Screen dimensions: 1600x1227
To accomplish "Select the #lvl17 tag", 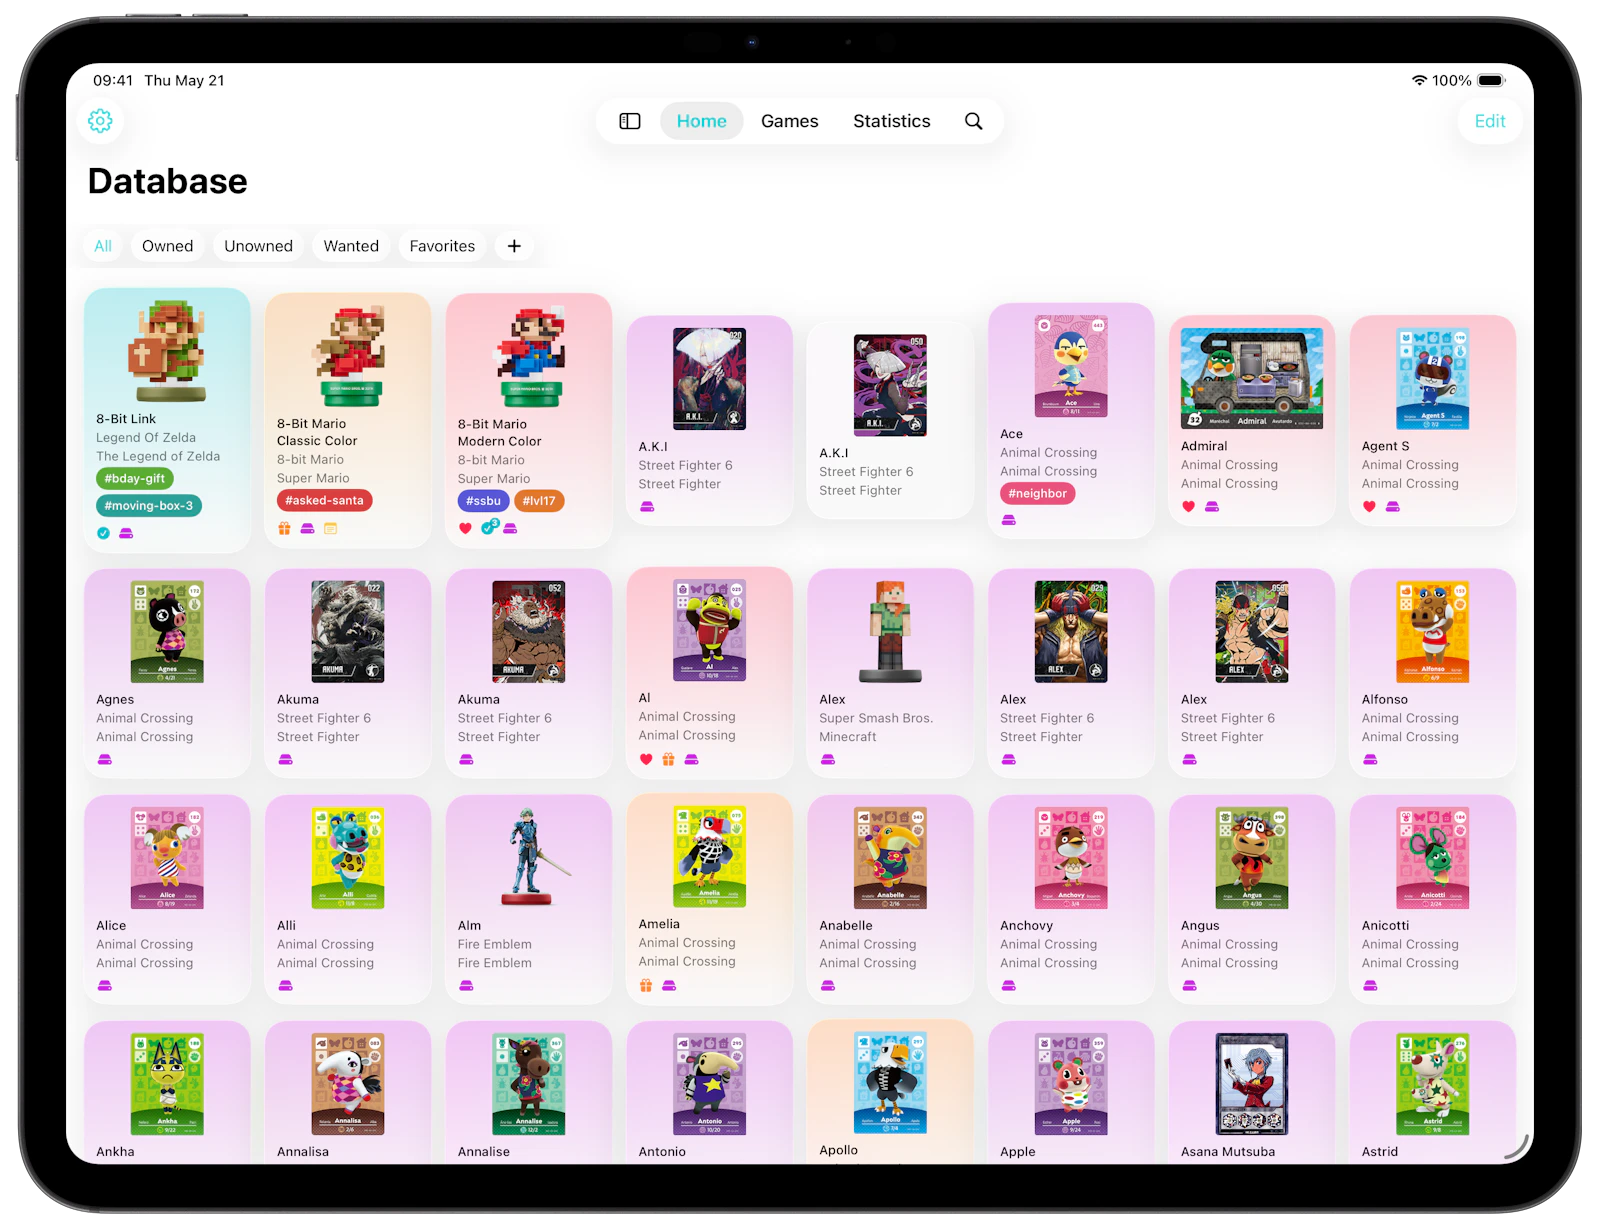I will [x=539, y=501].
